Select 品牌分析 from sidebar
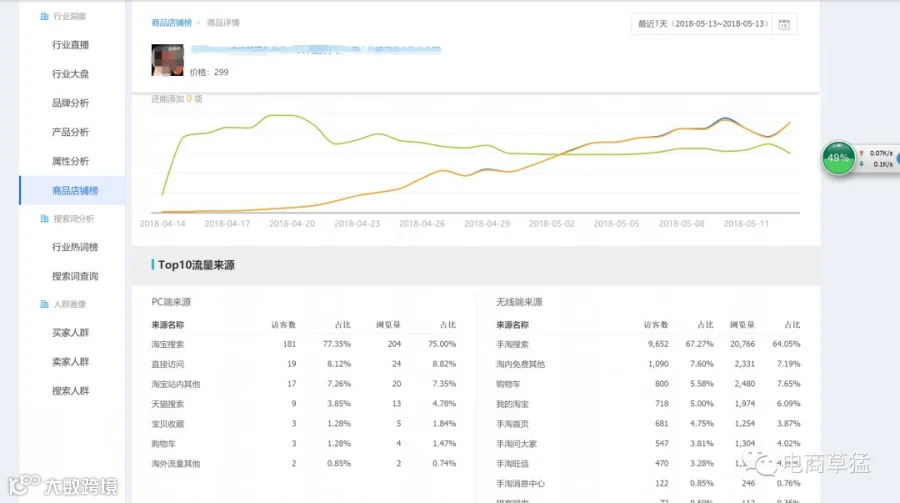The width and height of the screenshot is (900, 503). pos(71,103)
